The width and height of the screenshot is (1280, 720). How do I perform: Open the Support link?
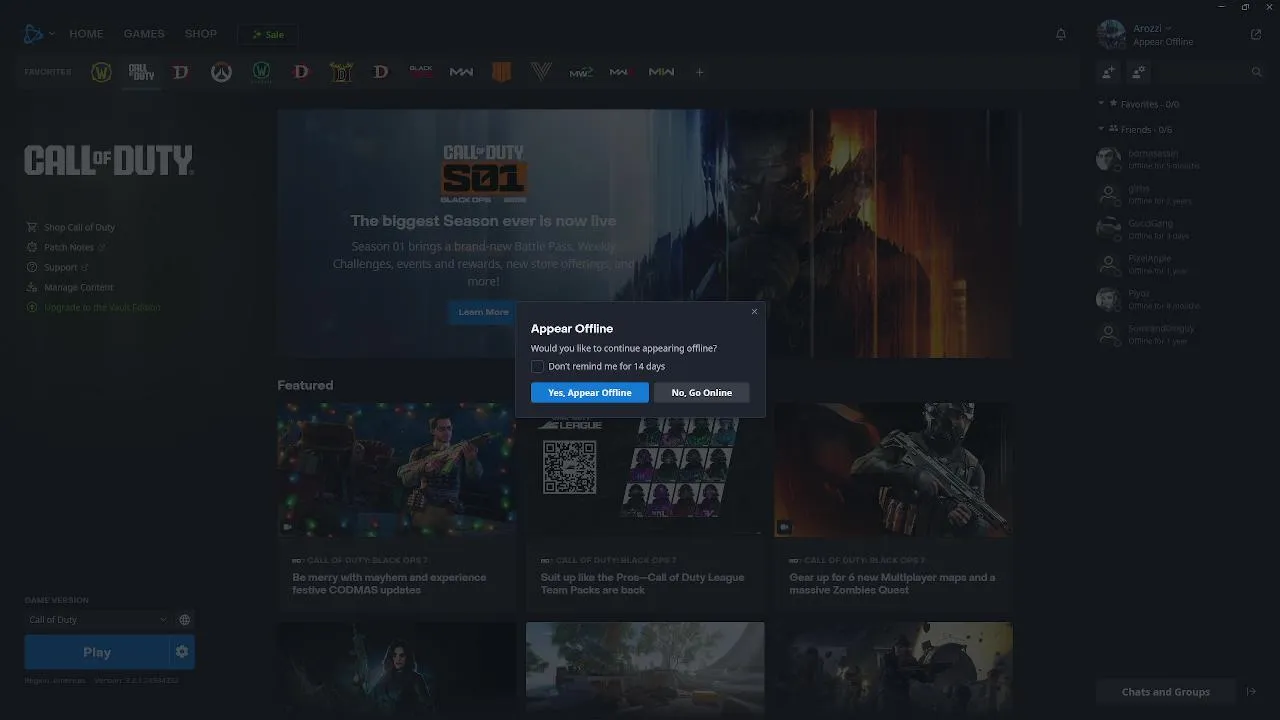coord(58,267)
